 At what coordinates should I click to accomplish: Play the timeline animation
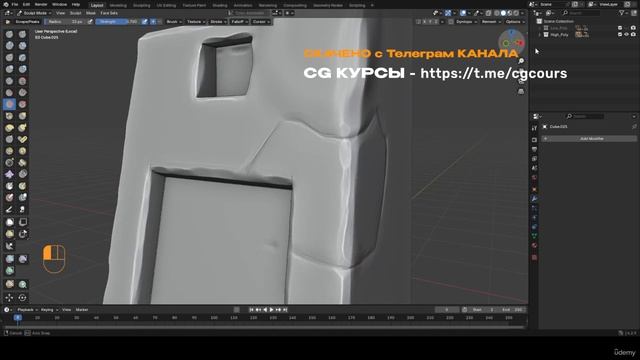[271, 310]
